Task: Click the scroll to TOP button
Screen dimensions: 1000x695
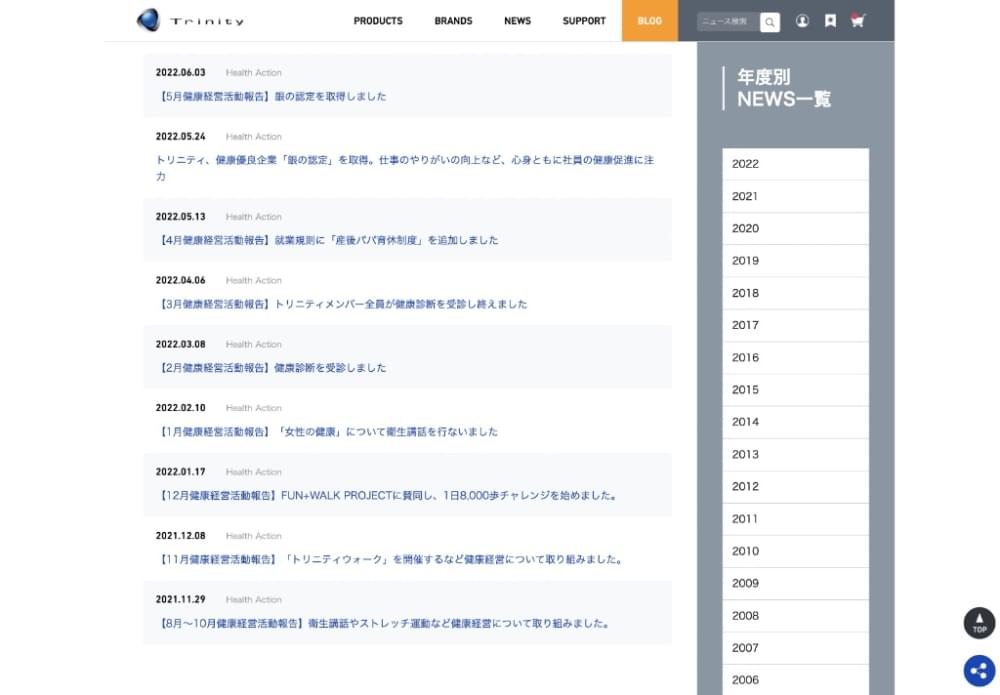Action: pos(979,623)
